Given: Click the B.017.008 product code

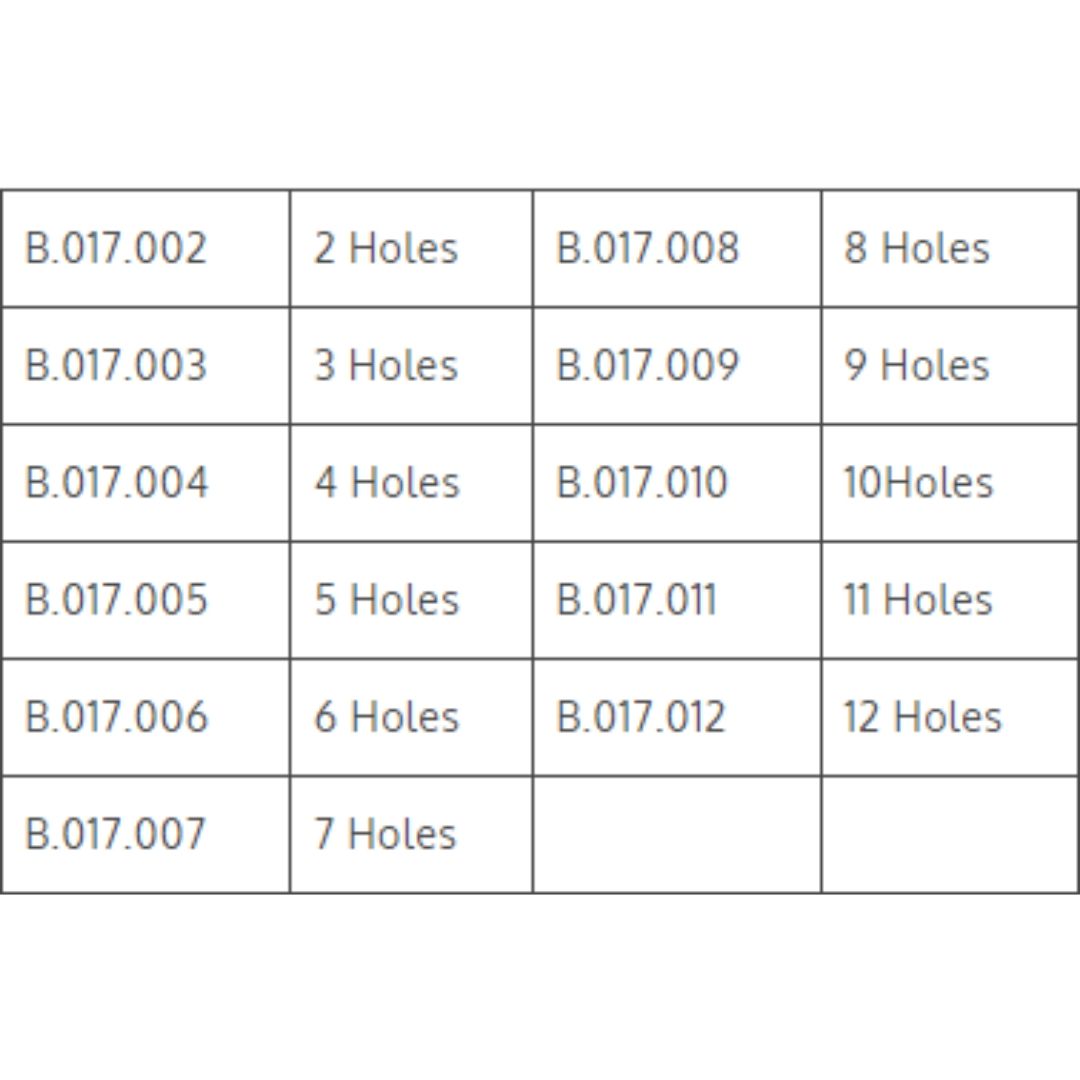Looking at the screenshot, I should (x=647, y=248).
